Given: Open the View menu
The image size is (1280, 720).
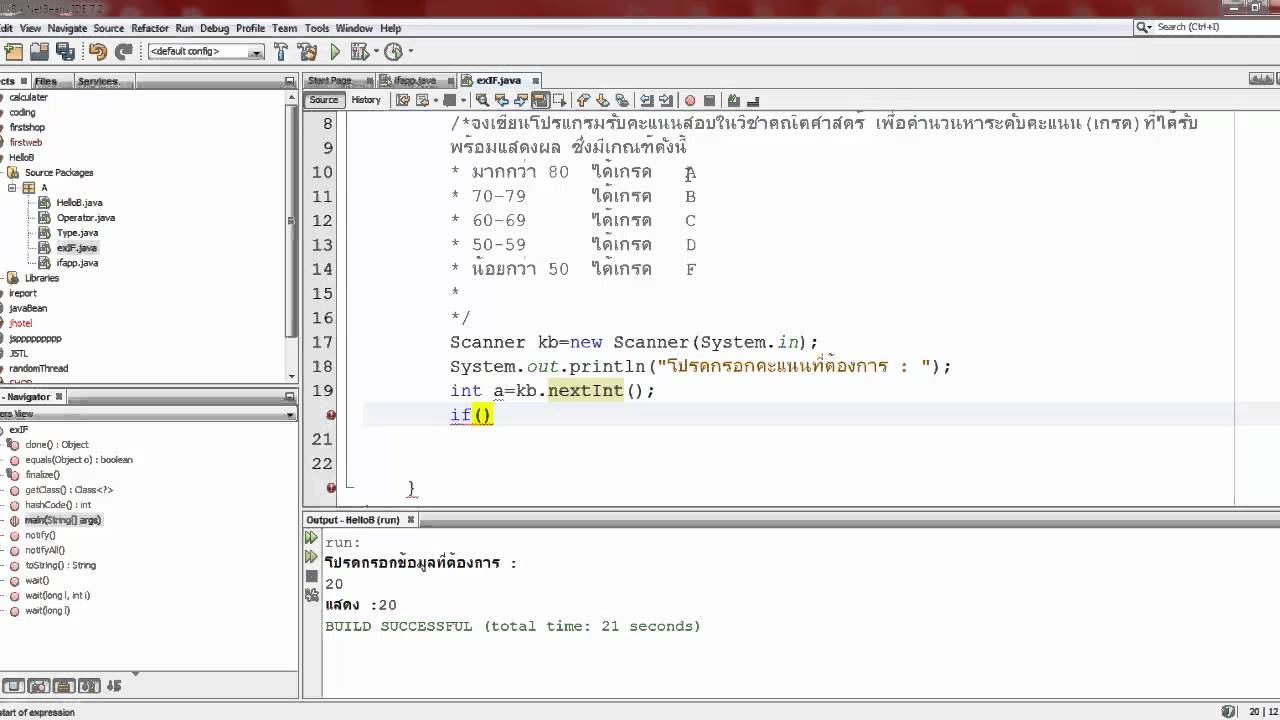Looking at the screenshot, I should pos(30,28).
